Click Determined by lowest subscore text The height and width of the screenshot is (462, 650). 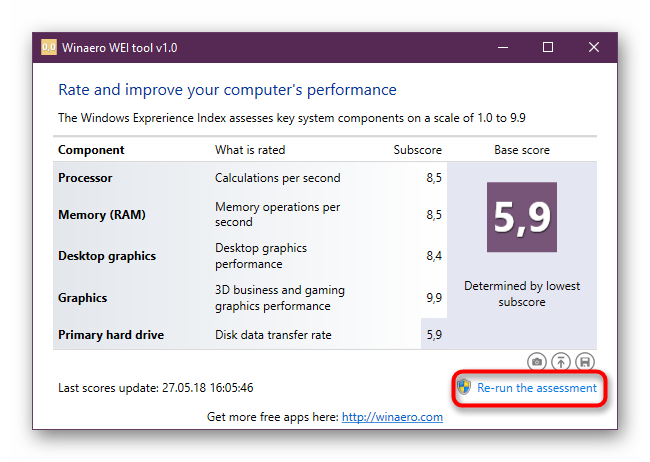[521, 294]
